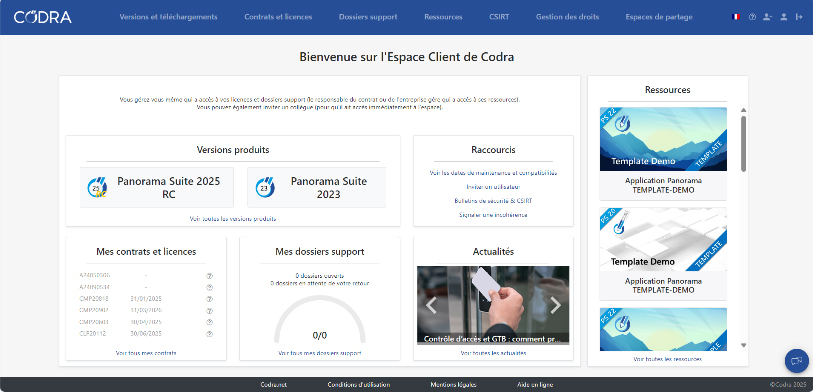Open Versions et téléchargements menu
813x392 pixels.
169,17
